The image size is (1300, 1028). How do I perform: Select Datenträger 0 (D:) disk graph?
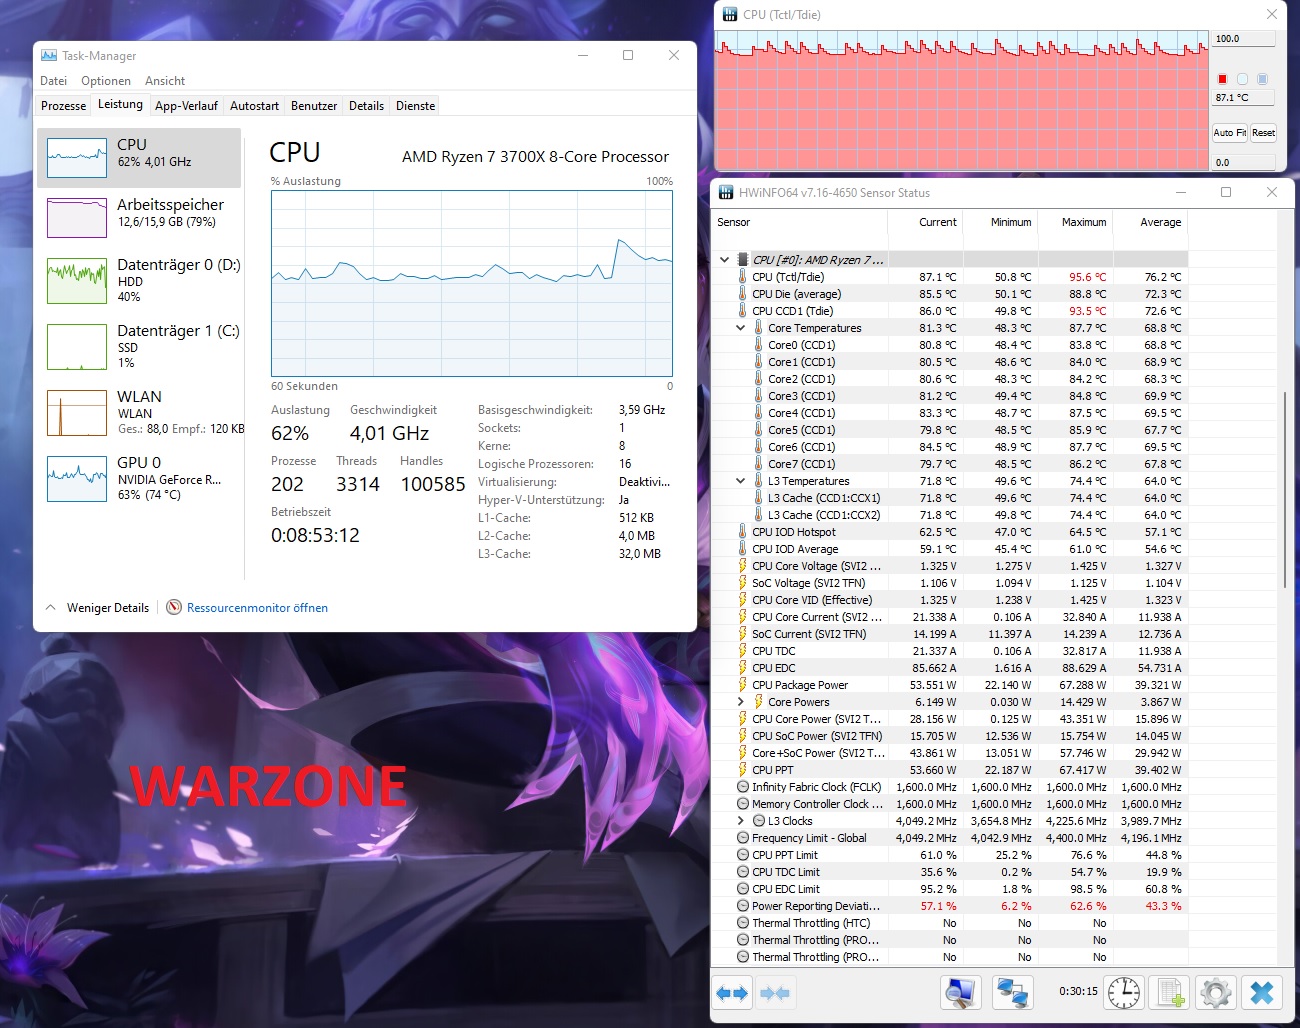tap(77, 280)
